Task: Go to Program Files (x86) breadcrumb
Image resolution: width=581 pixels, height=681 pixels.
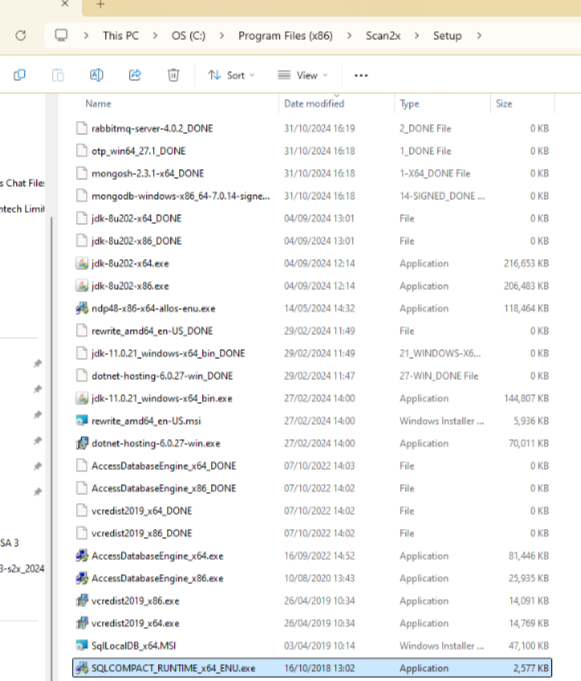Action: [285, 36]
